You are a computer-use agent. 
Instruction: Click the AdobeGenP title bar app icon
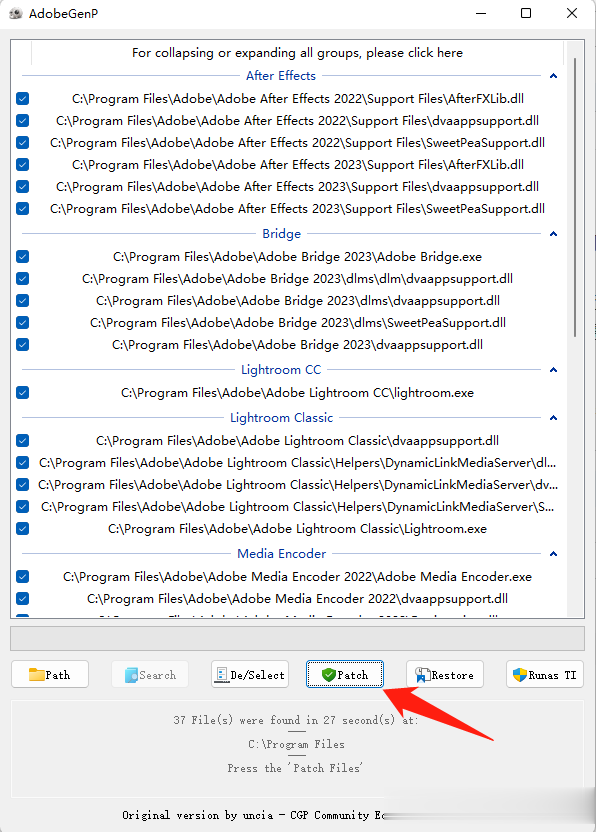click(16, 13)
